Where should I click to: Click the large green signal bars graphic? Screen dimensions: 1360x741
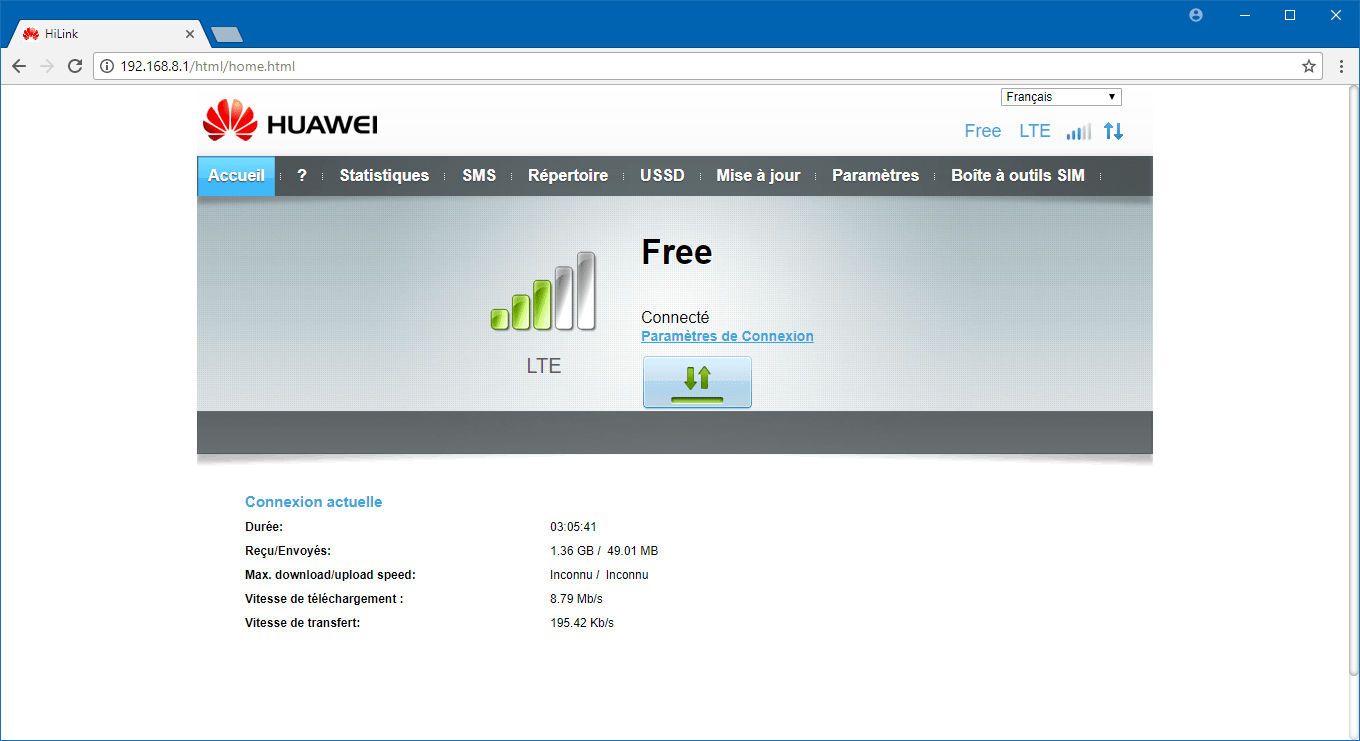coord(543,291)
